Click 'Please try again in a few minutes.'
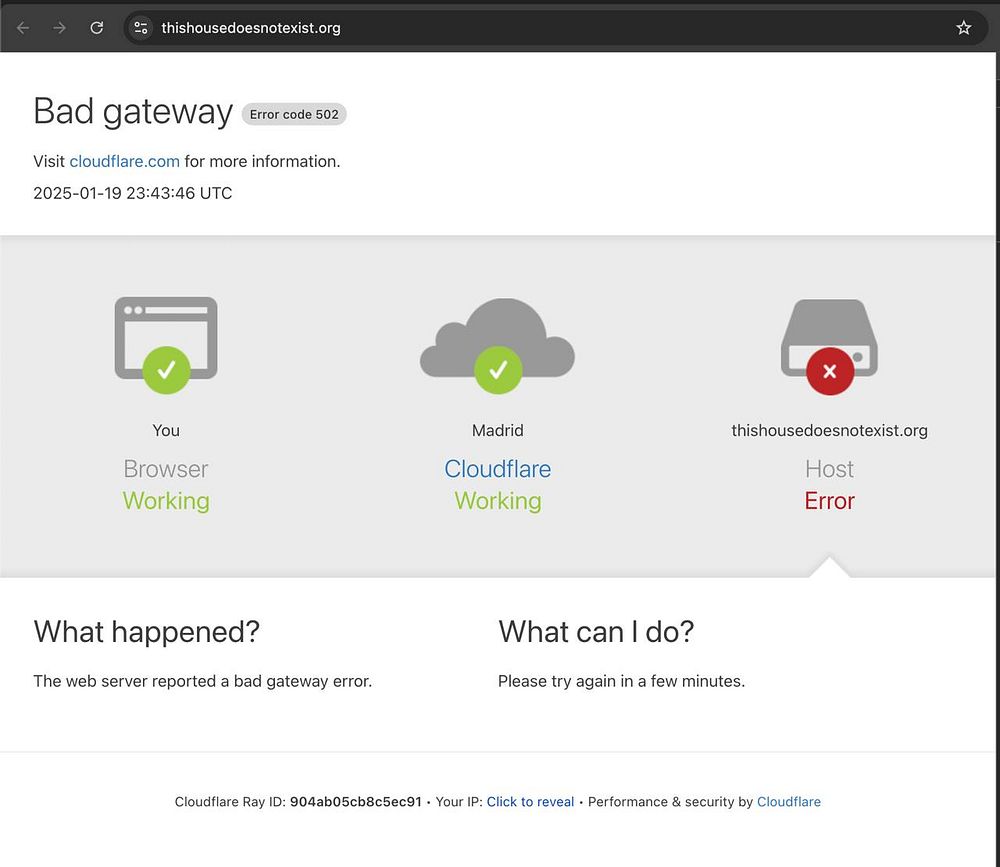 click(x=621, y=681)
